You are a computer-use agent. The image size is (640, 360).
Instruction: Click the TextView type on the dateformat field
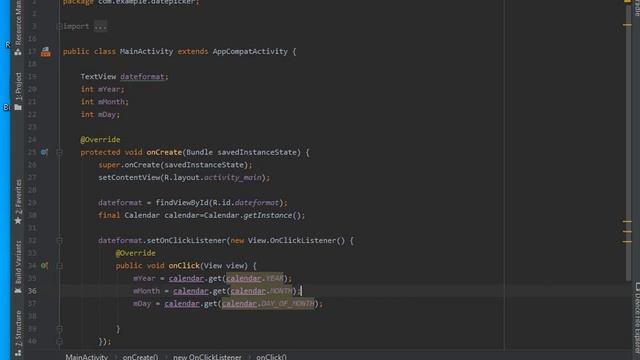98,77
